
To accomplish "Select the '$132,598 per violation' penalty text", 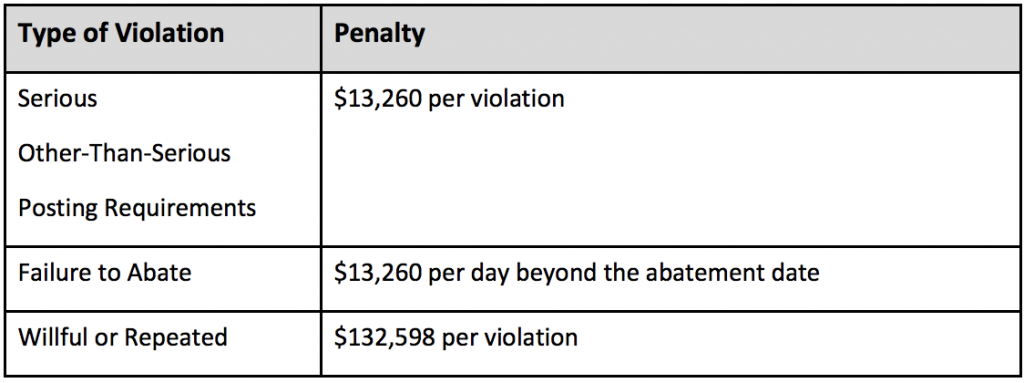I will pyautogui.click(x=456, y=338).
